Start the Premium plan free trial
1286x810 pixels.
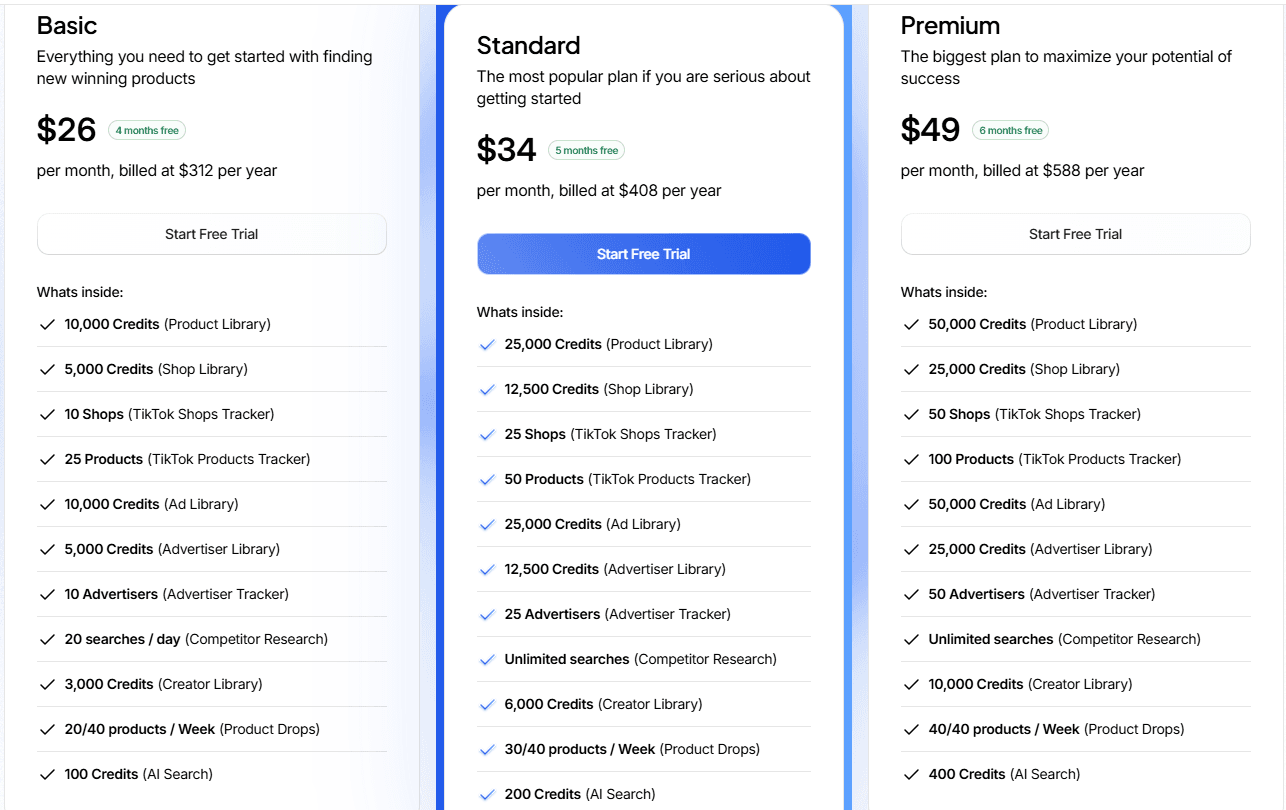point(1075,234)
